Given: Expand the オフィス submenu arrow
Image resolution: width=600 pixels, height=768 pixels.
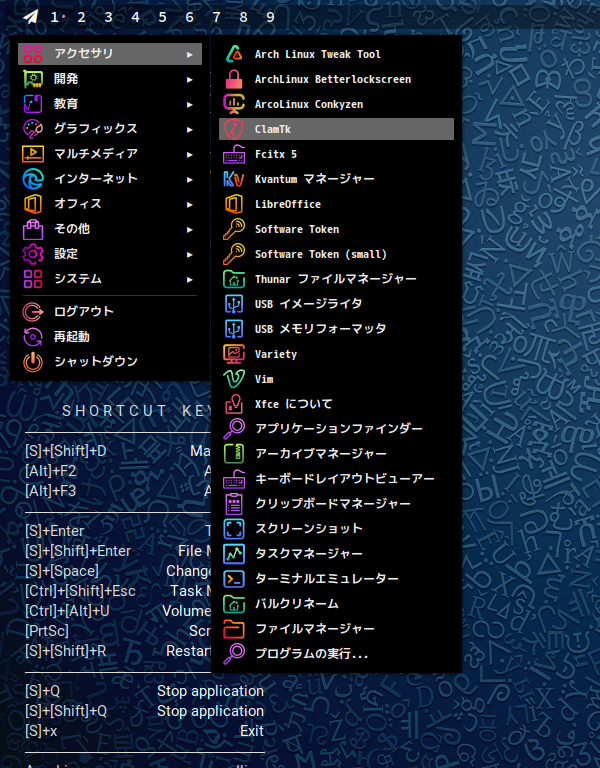Looking at the screenshot, I should coord(190,204).
